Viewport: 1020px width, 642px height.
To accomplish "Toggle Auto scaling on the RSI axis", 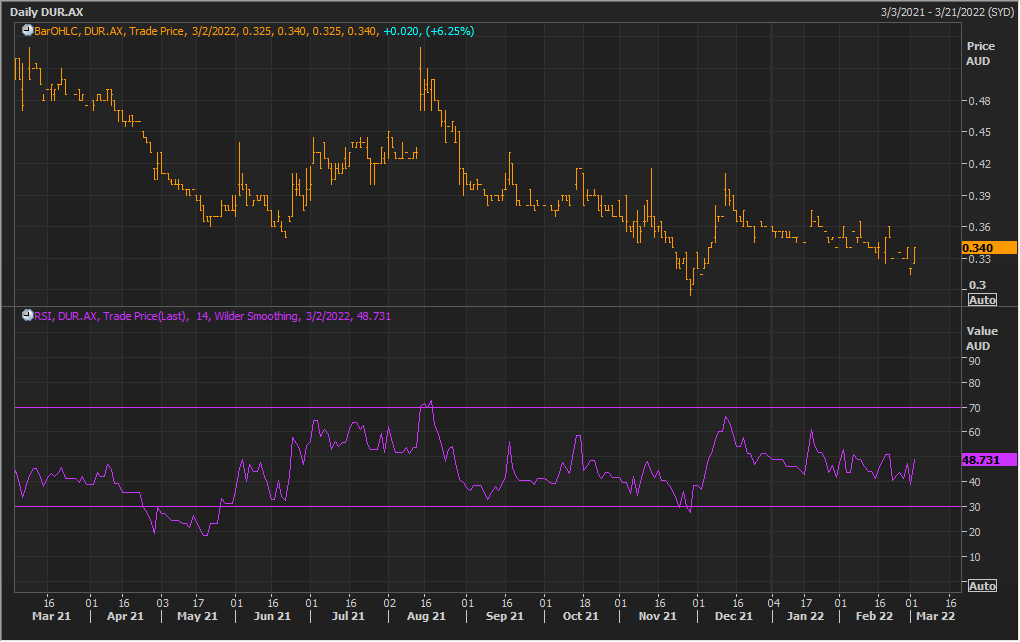I will [982, 585].
